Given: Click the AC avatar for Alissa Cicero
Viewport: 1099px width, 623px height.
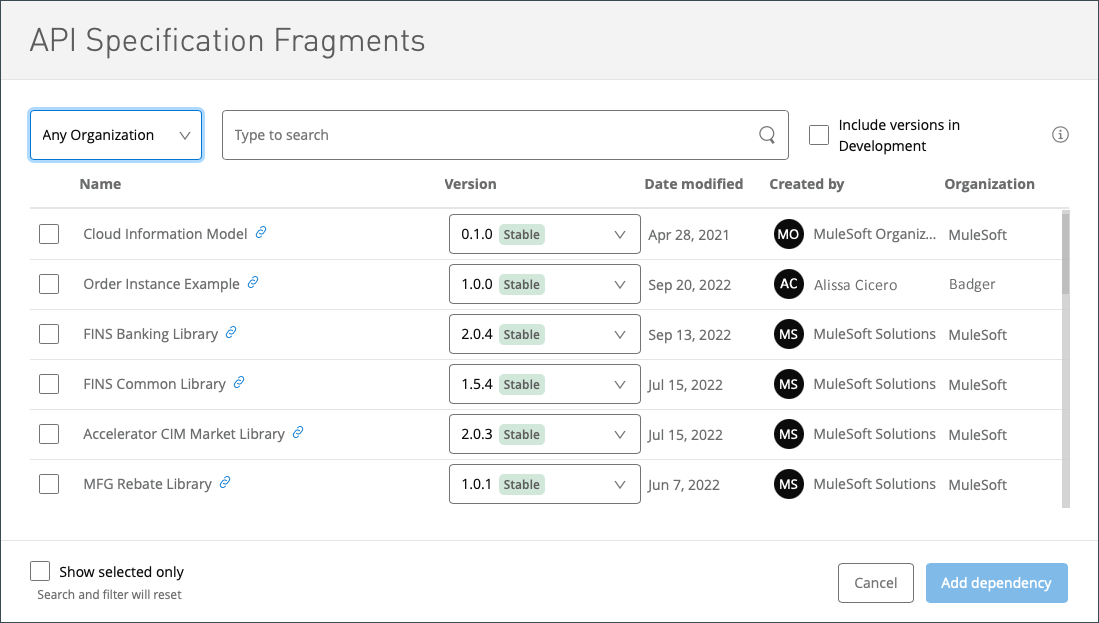Looking at the screenshot, I should (789, 284).
